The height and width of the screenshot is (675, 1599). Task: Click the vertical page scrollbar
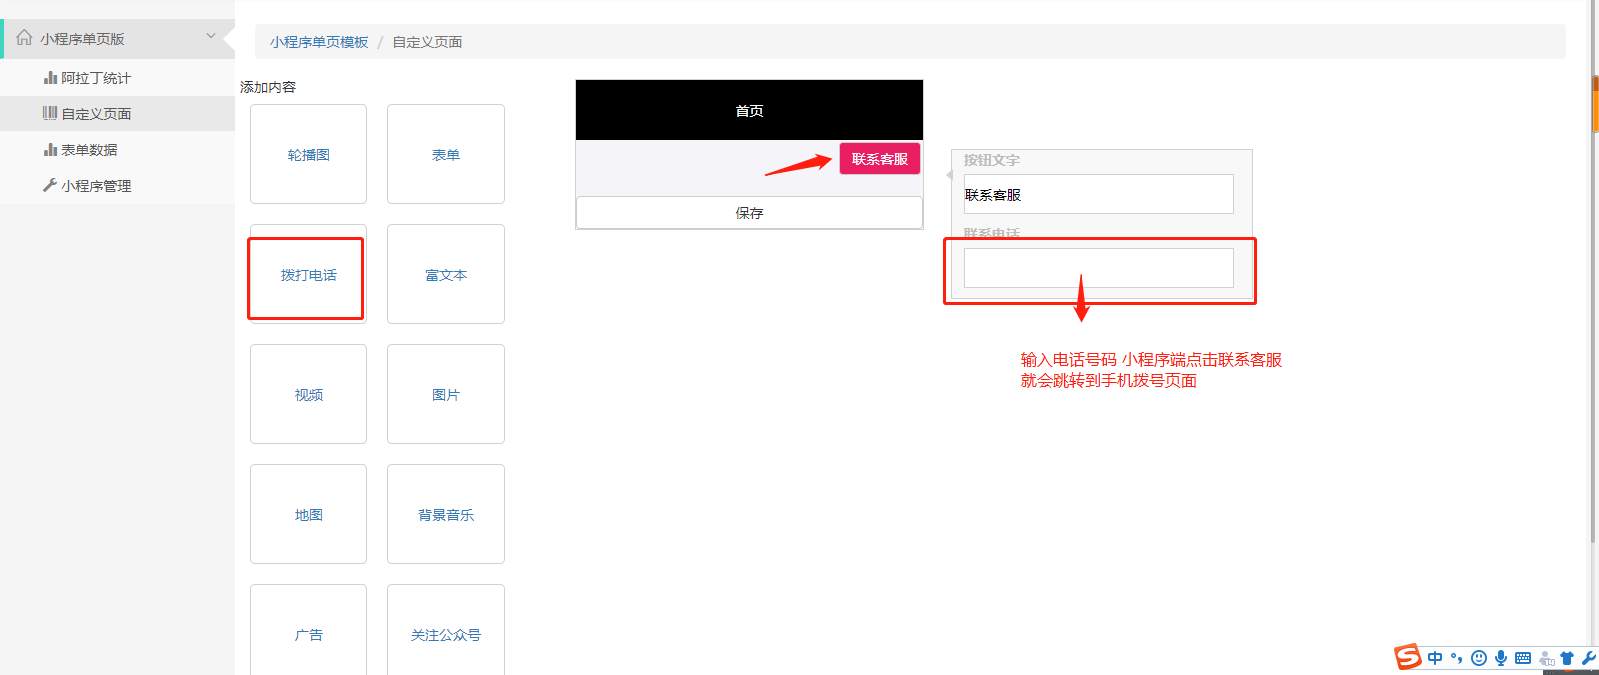(1594, 300)
